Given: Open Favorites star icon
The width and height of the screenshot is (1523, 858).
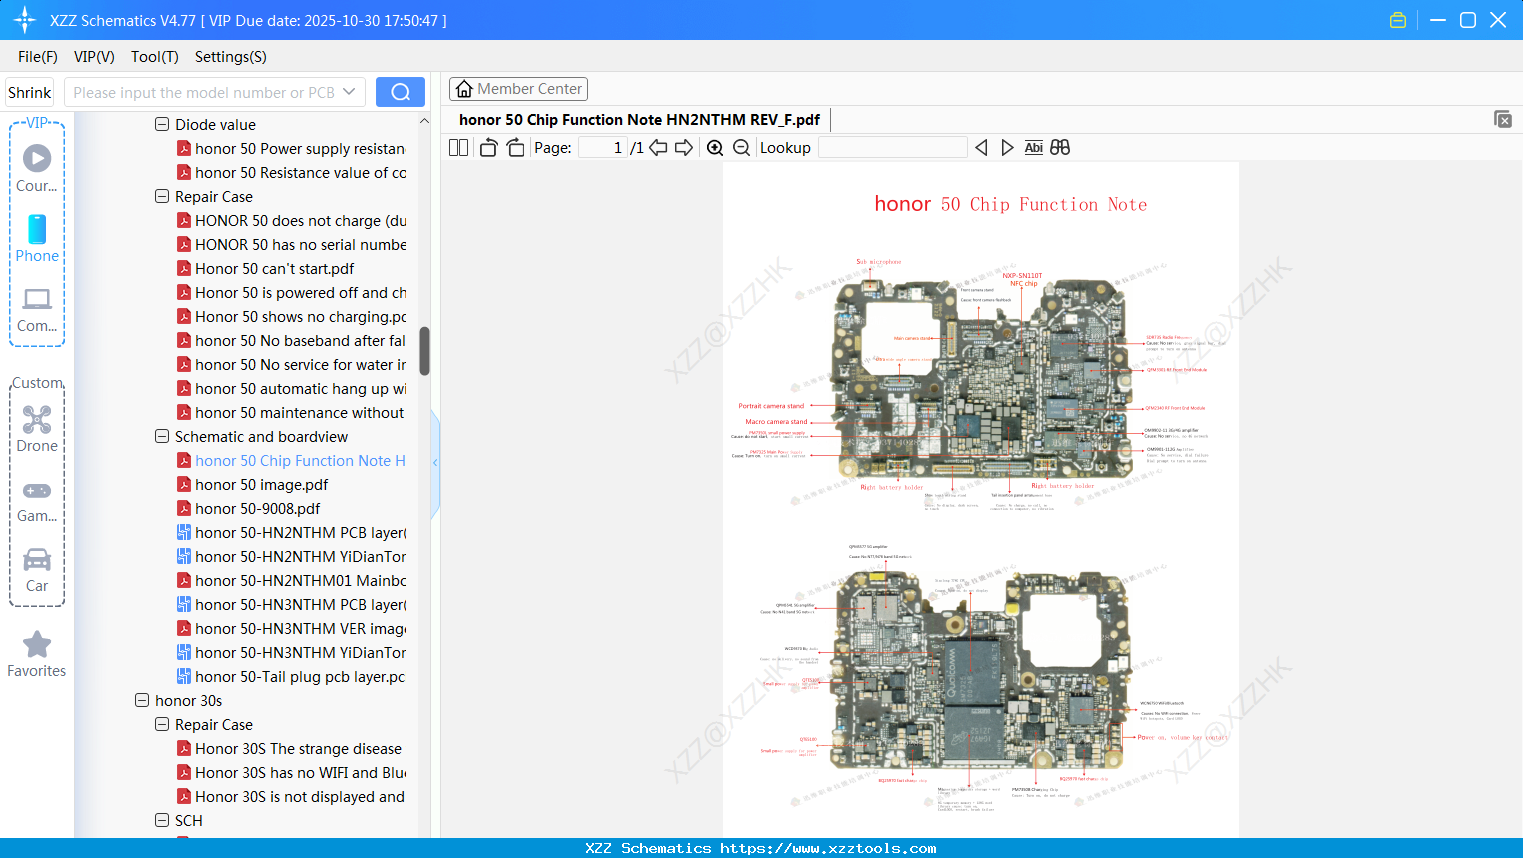Looking at the screenshot, I should click(37, 655).
